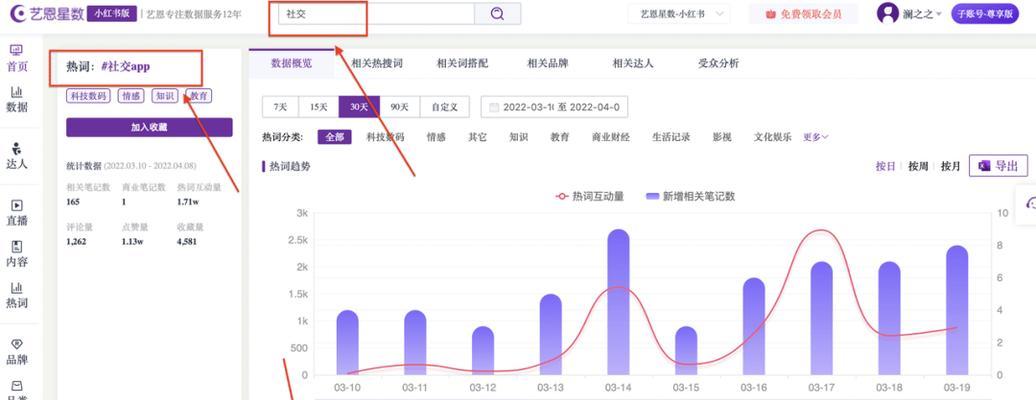Switch to the 相关达人 tab

633,64
